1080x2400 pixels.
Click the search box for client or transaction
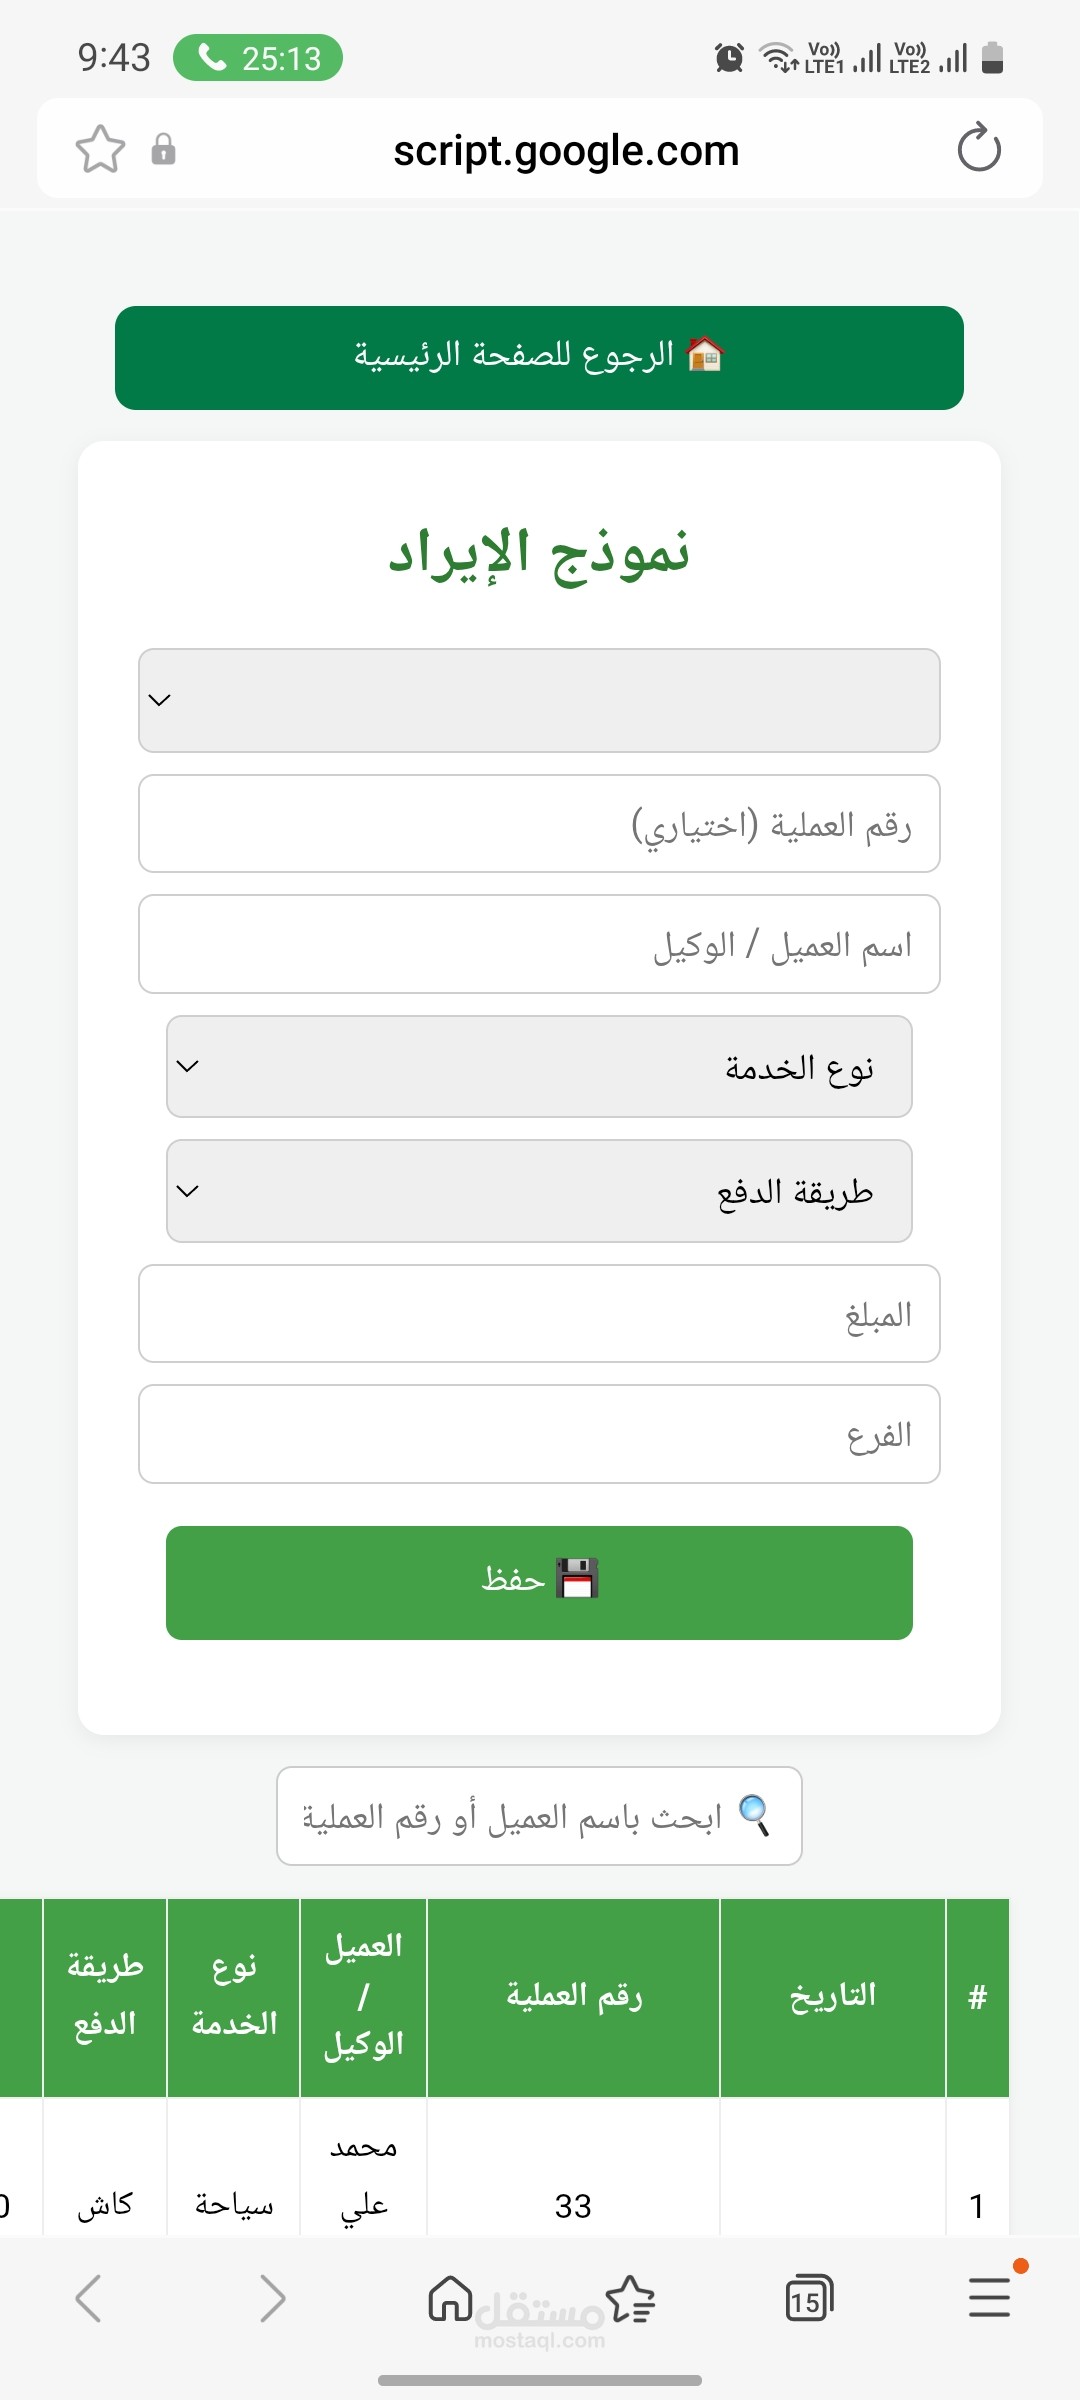click(539, 1816)
